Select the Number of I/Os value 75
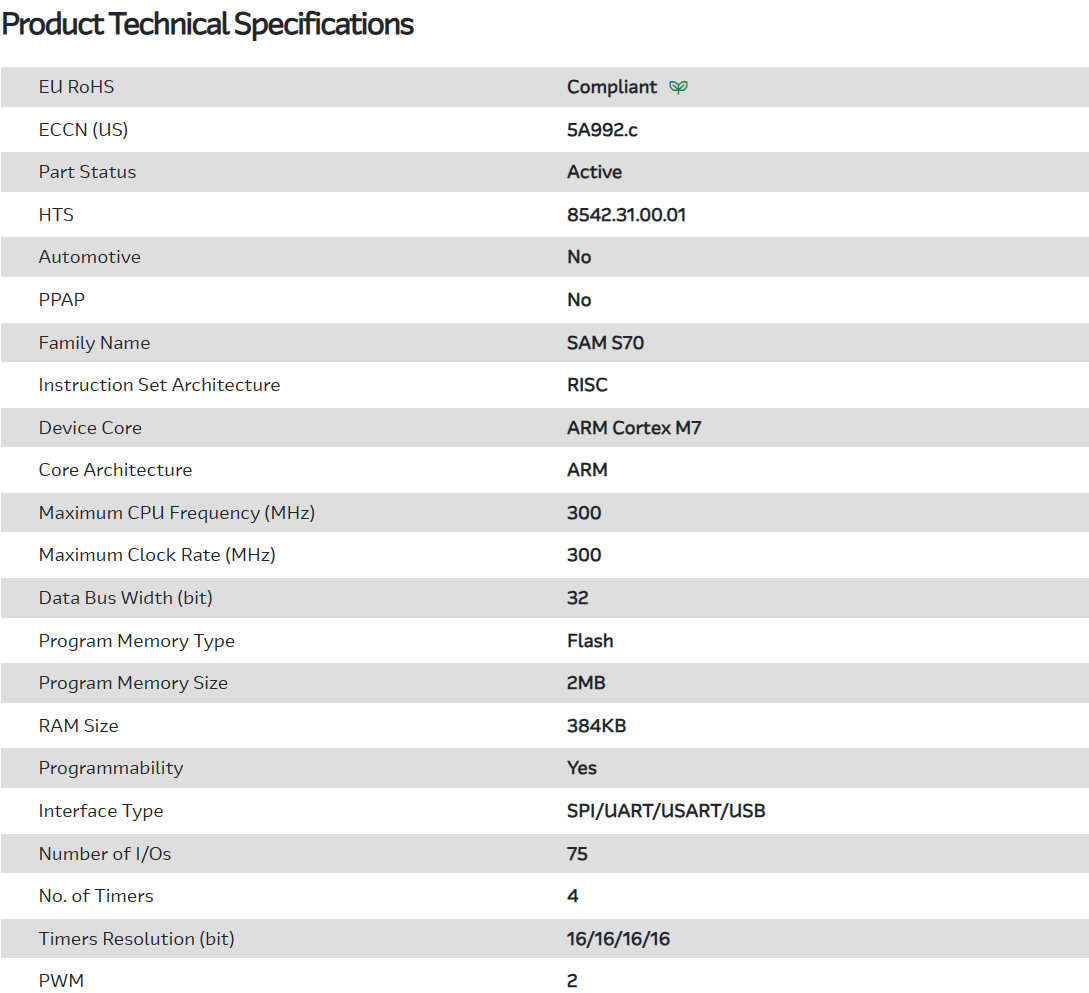Image resolution: width=1089 pixels, height=993 pixels. click(x=577, y=854)
